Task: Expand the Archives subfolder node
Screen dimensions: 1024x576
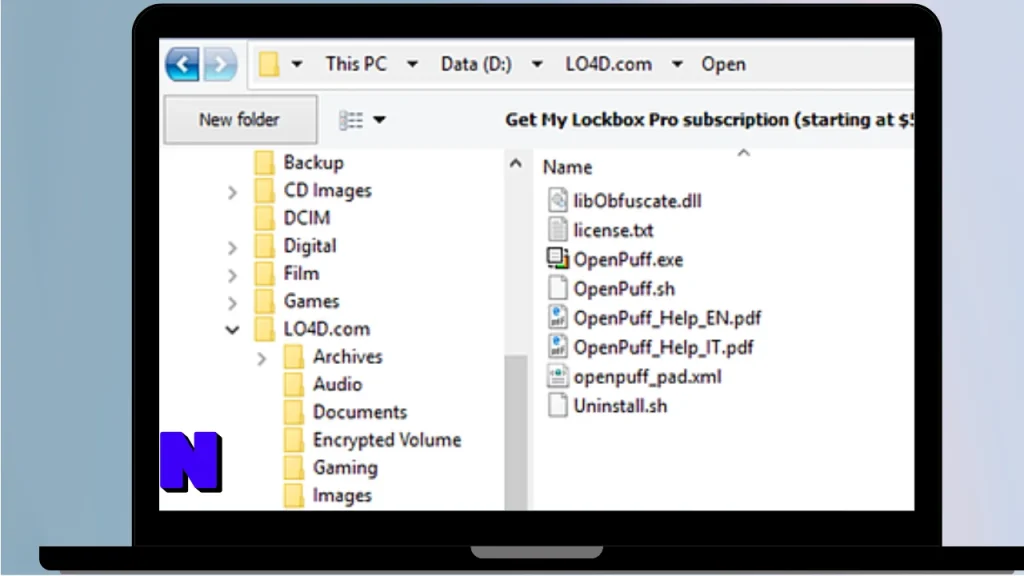Action: (x=261, y=358)
